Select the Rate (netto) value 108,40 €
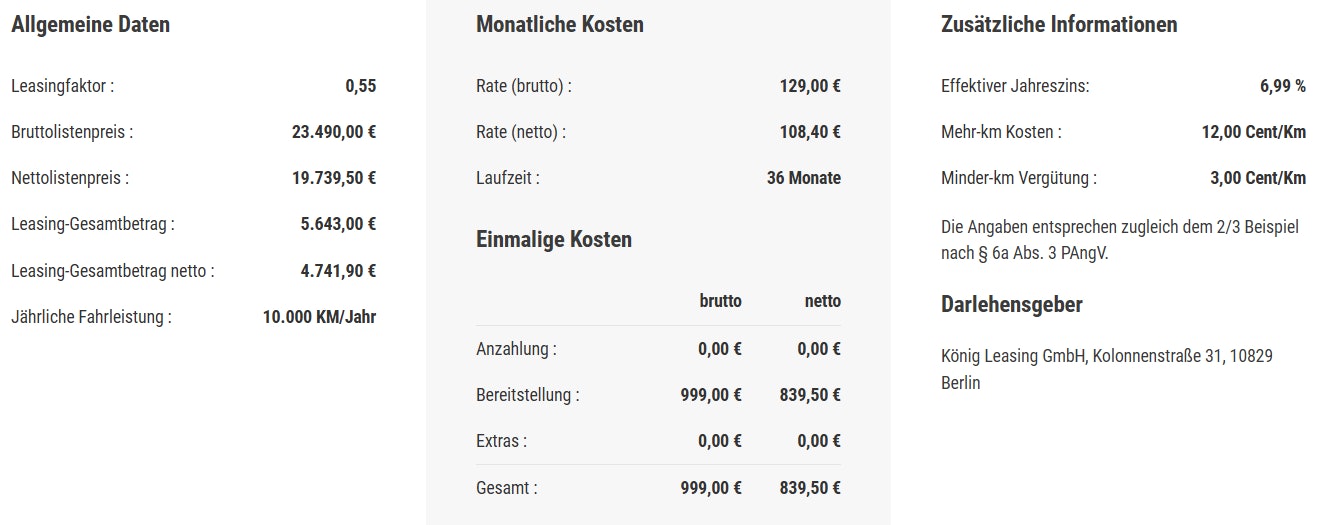Screen dimensions: 1331x525 pyautogui.click(x=810, y=132)
